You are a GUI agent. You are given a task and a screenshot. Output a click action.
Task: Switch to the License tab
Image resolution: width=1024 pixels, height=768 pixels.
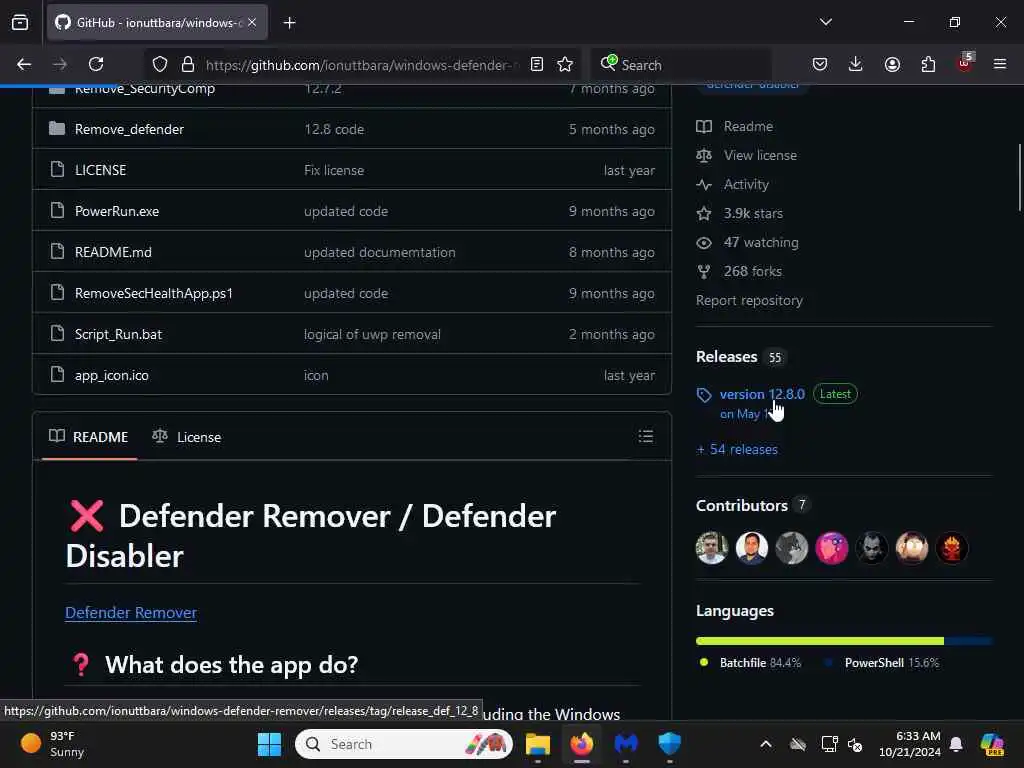point(187,437)
